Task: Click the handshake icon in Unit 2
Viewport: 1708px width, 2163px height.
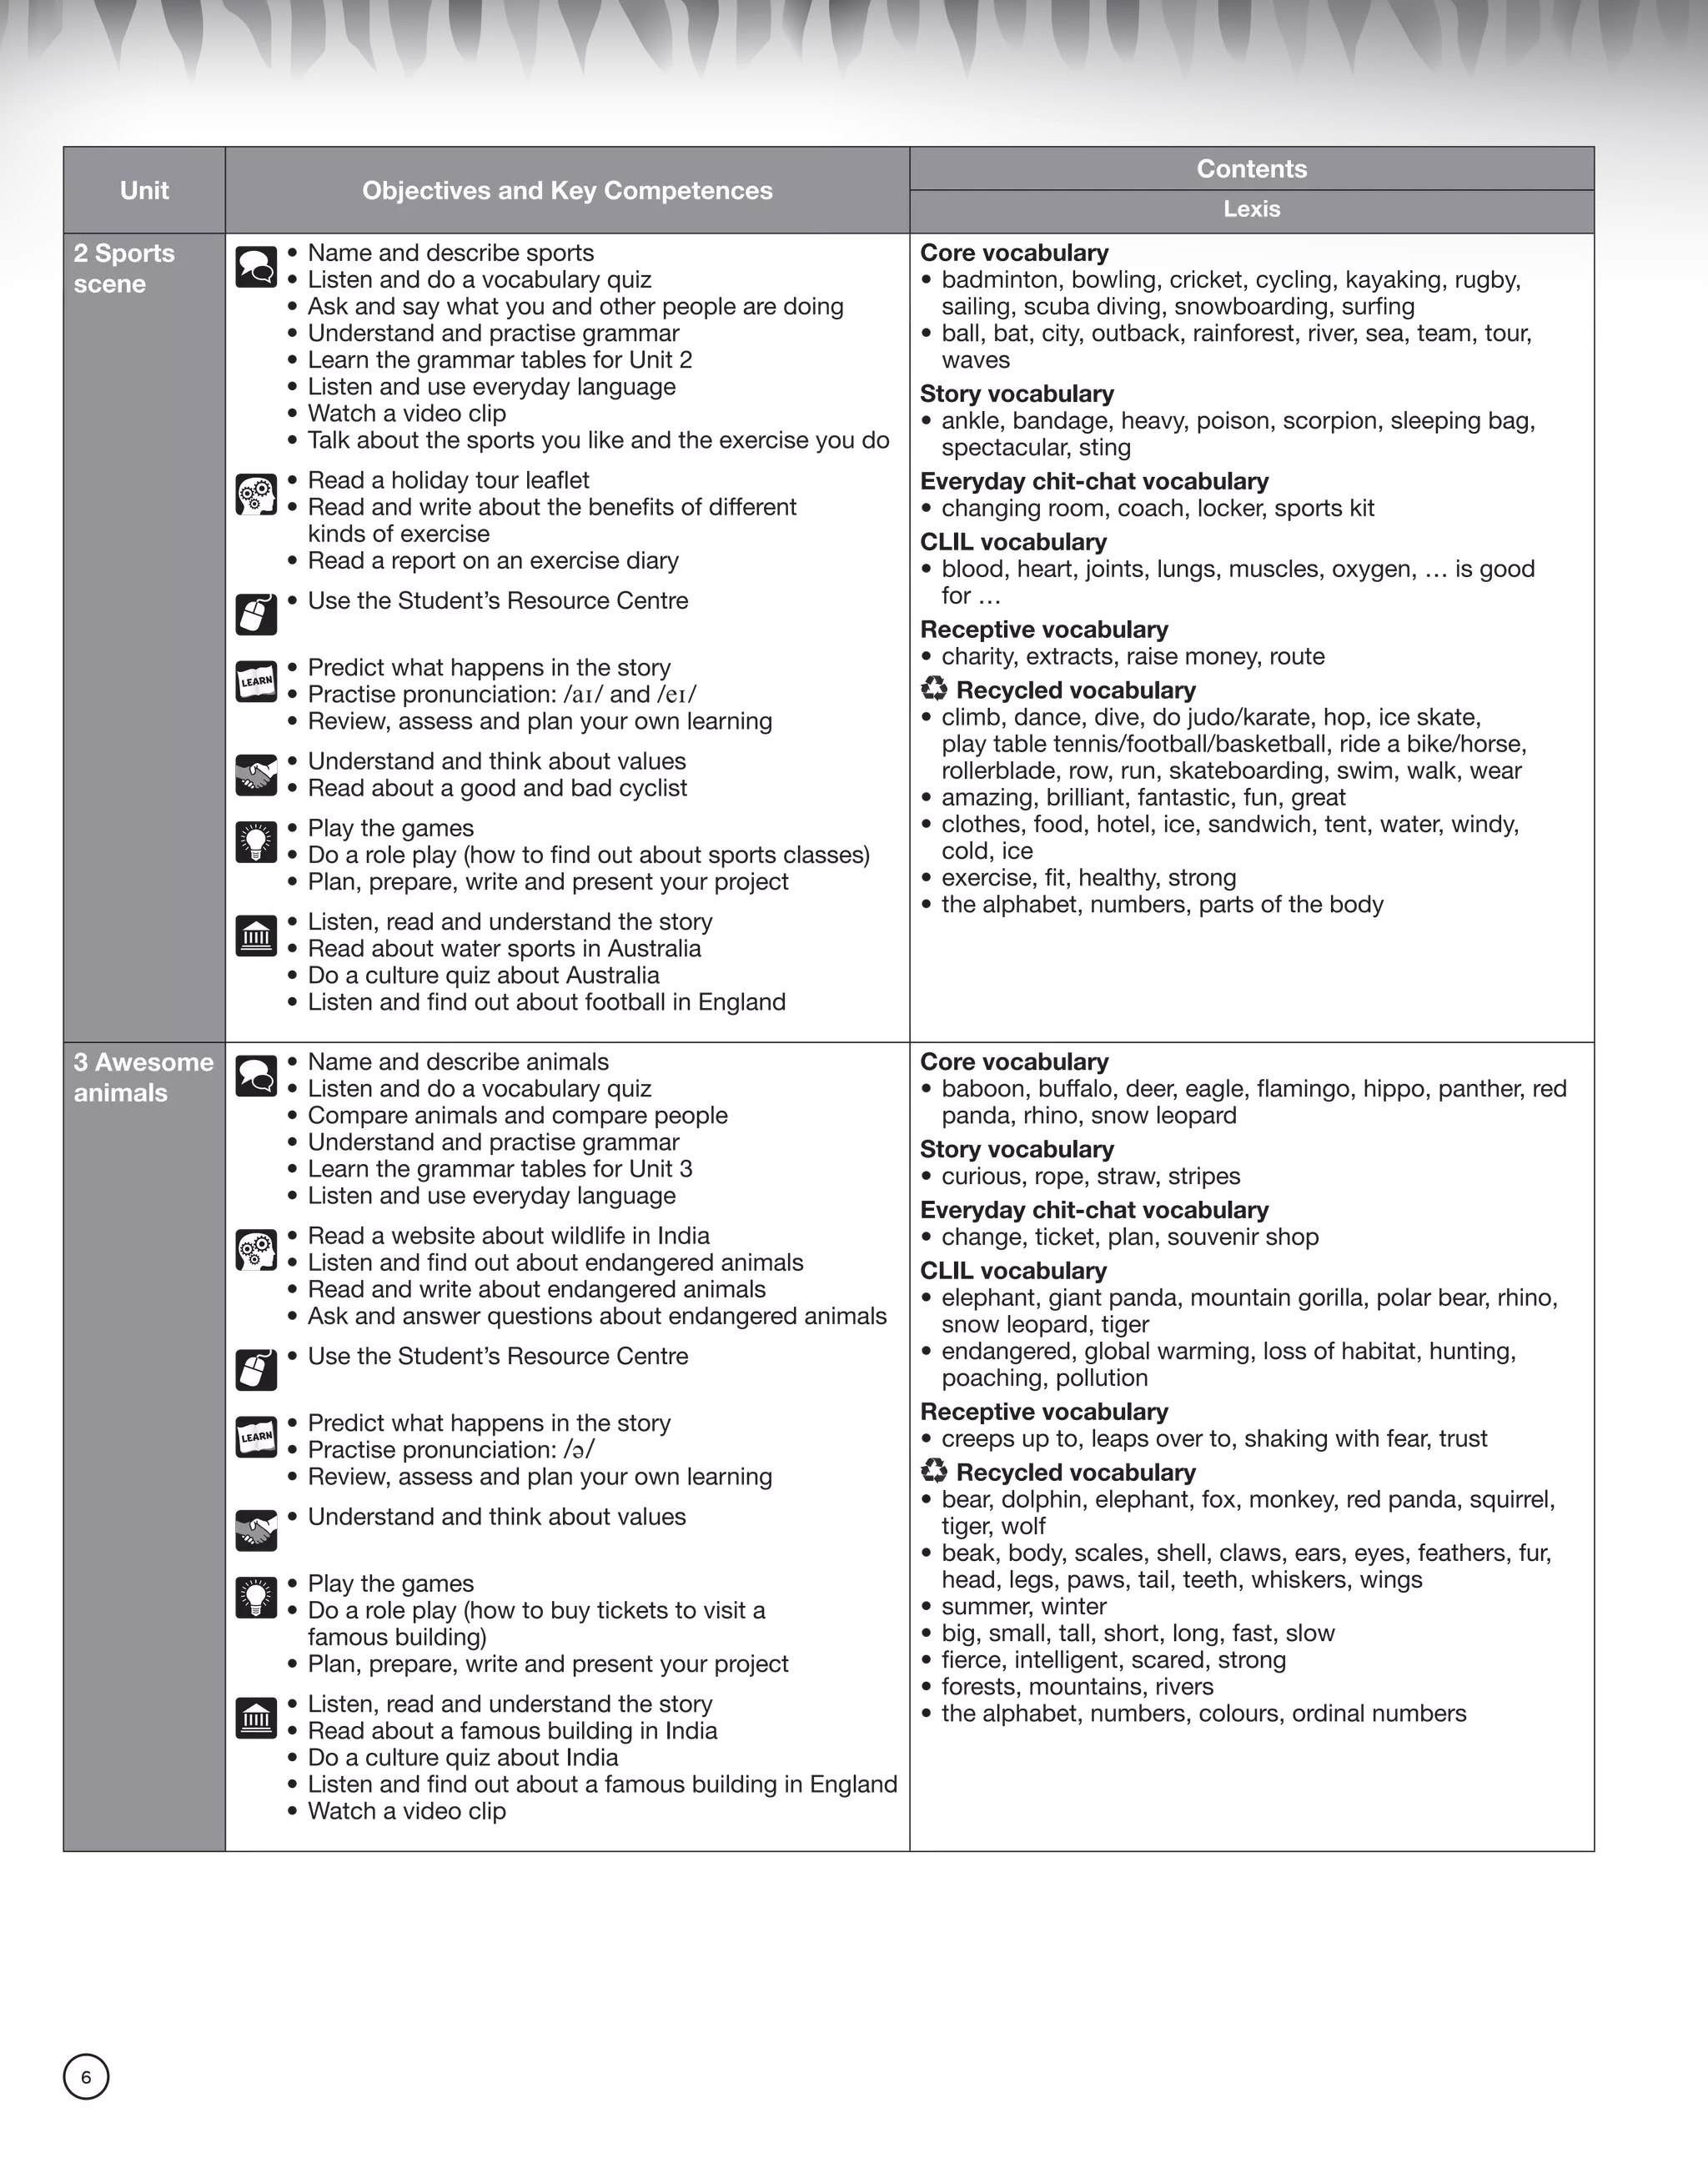Action: click(256, 775)
